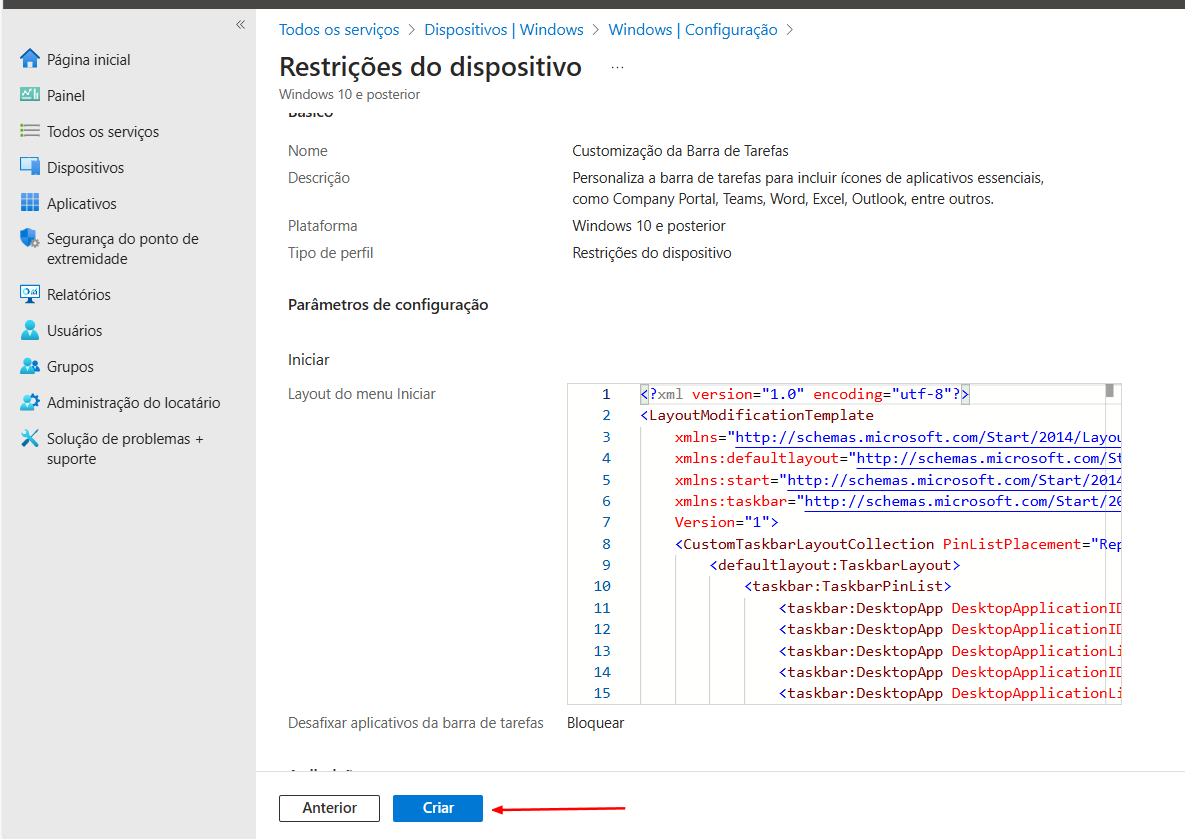1185x839 pixels.
Task: Click the schemas.microsoft.com link on line 3
Action: [927, 437]
